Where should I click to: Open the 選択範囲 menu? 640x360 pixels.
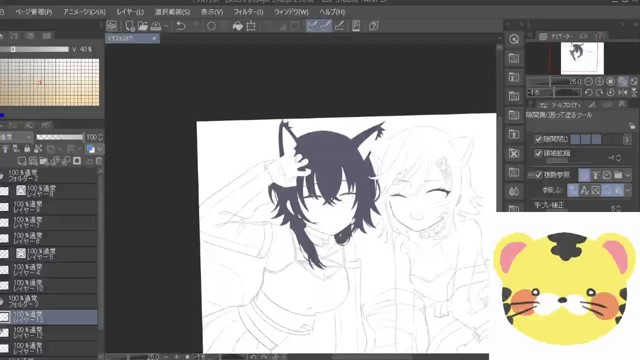[x=172, y=12]
